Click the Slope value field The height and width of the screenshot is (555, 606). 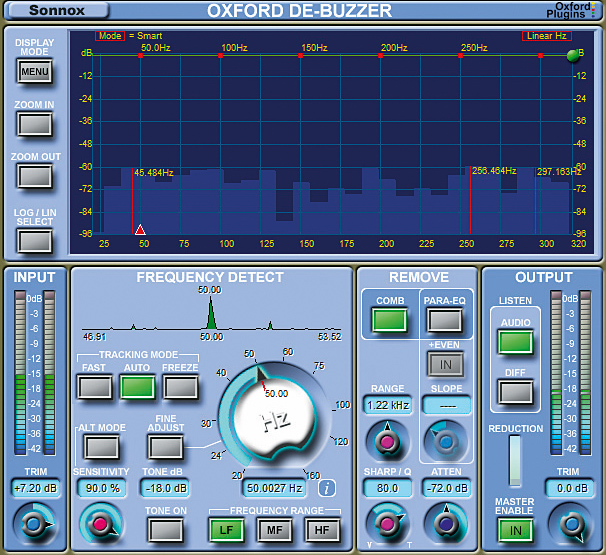447,405
